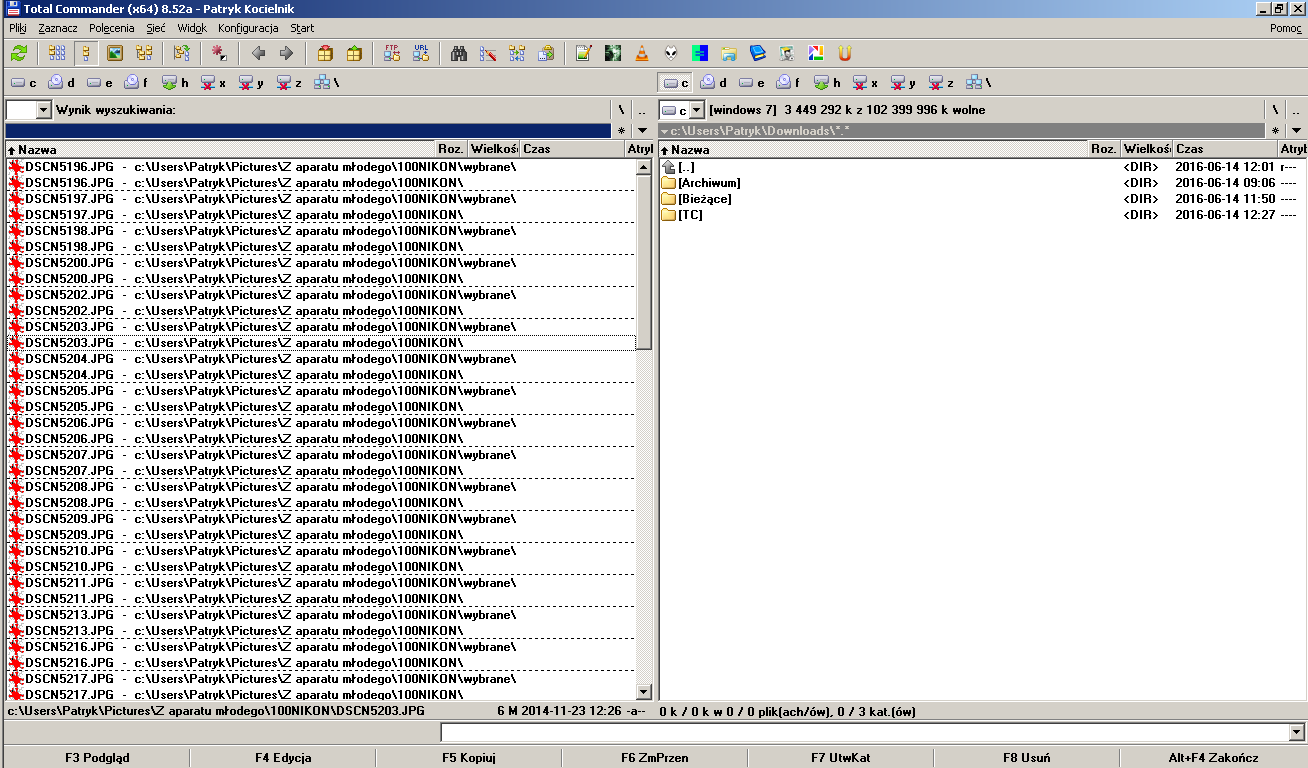1308x768 pixels.
Task: Open Find files binoculars icon
Action: click(x=460, y=53)
